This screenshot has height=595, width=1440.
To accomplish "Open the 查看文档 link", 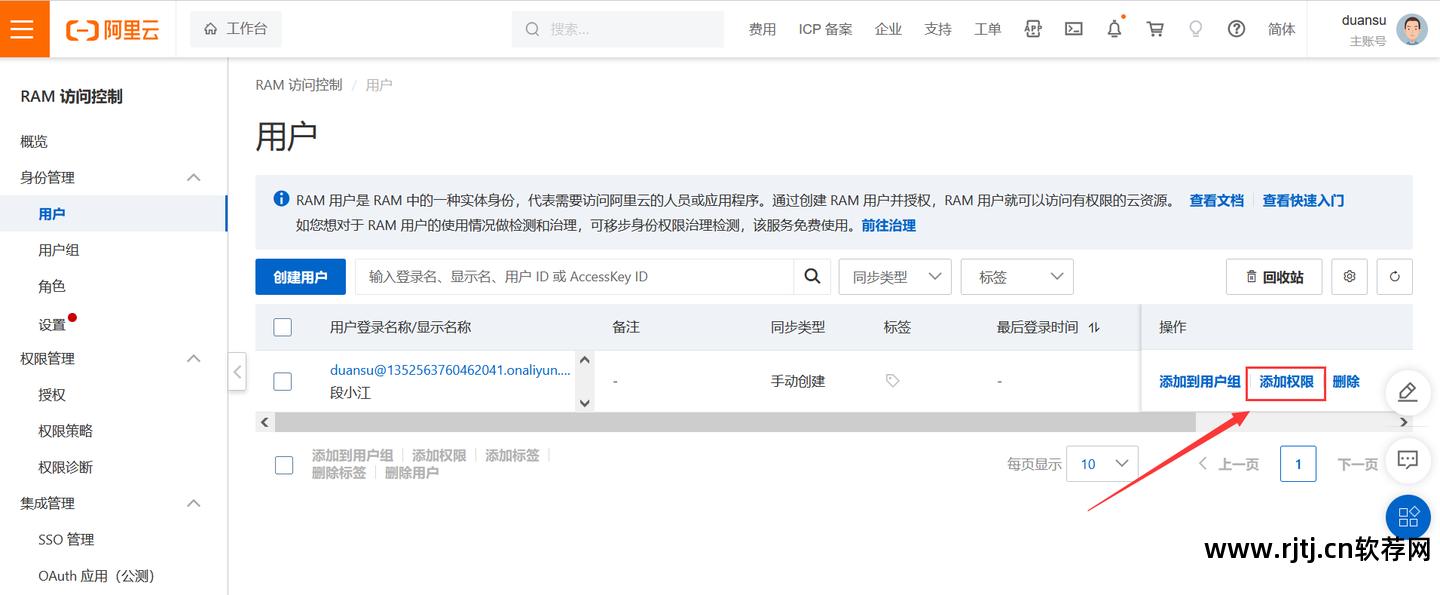I will tap(1216, 200).
